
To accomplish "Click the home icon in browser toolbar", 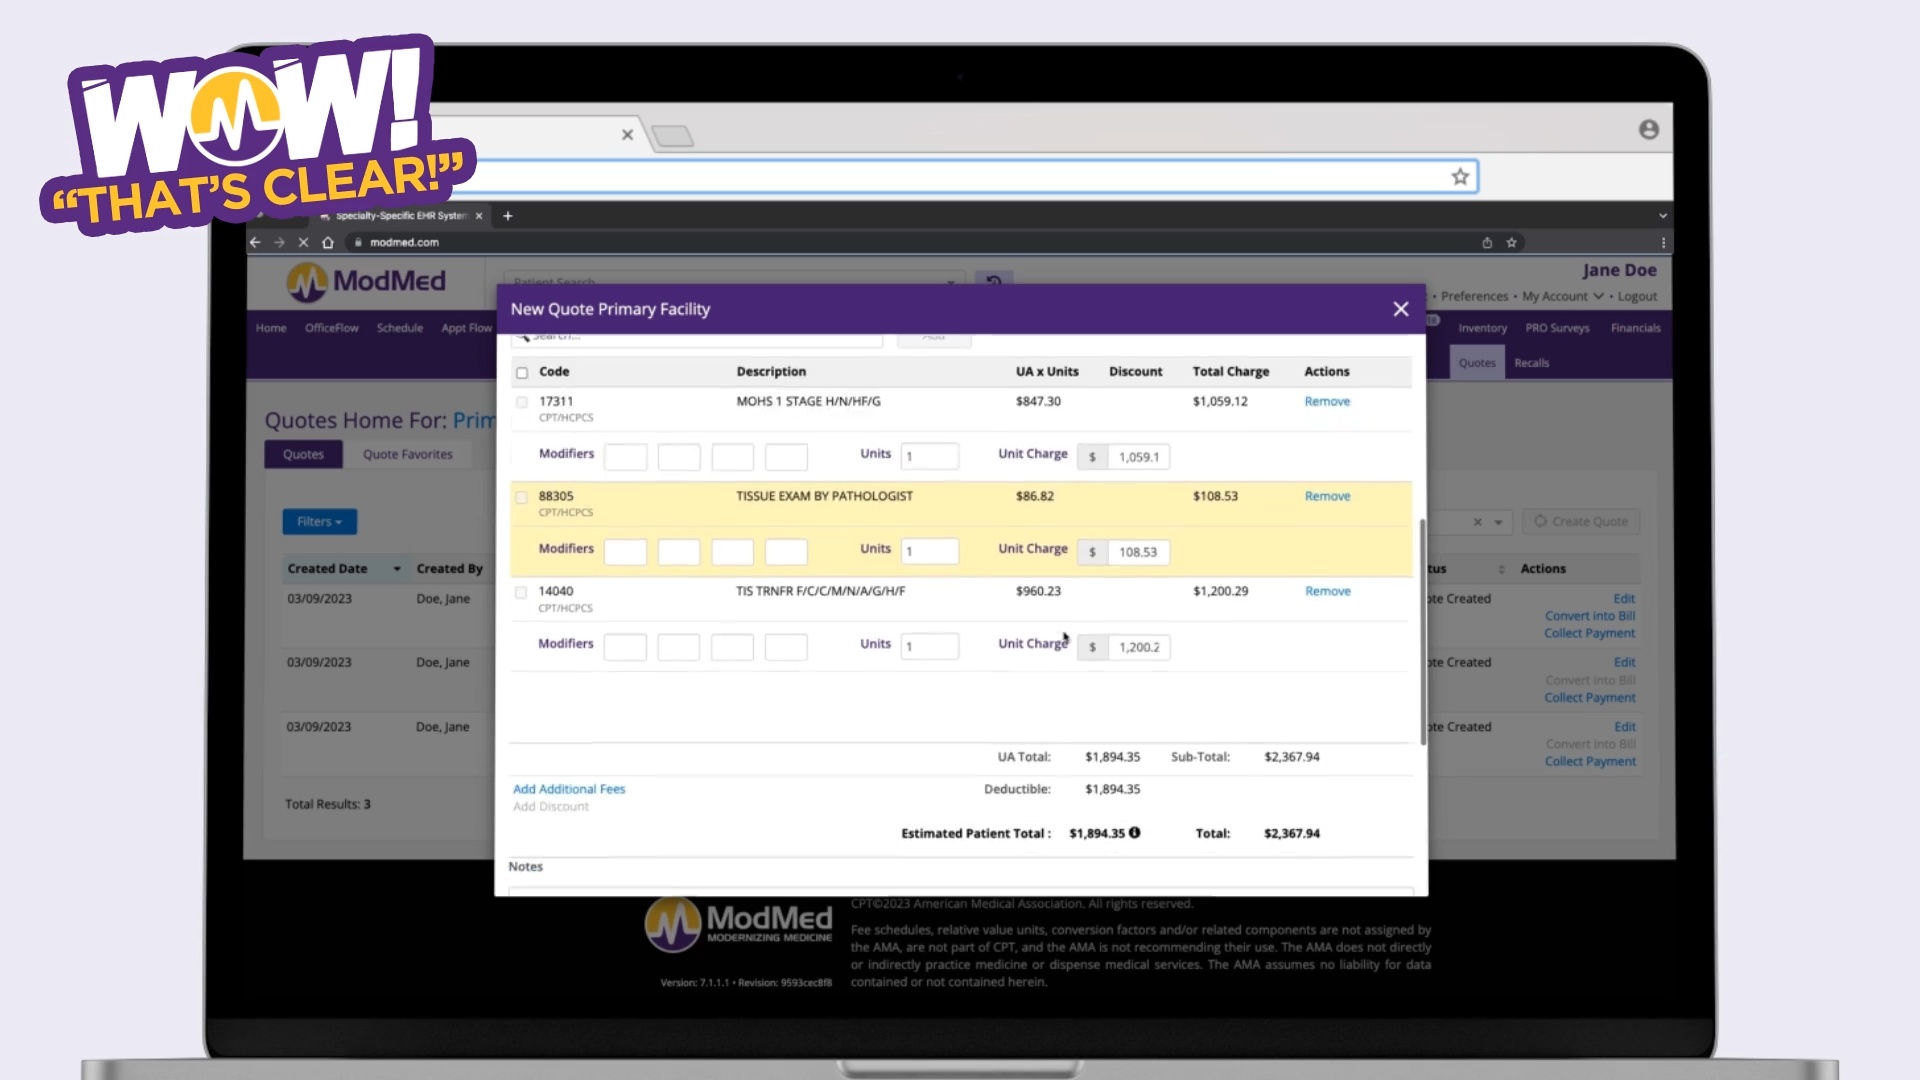I will [x=328, y=242].
